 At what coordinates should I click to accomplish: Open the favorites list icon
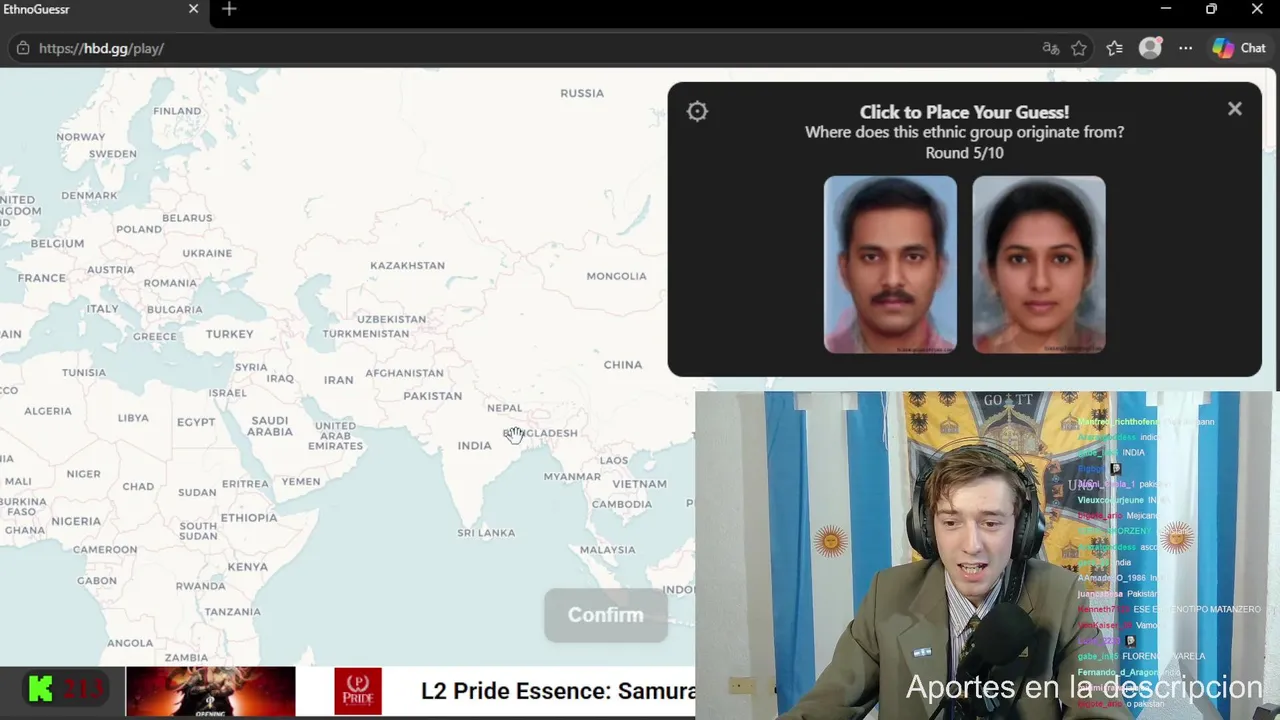click(x=1115, y=48)
